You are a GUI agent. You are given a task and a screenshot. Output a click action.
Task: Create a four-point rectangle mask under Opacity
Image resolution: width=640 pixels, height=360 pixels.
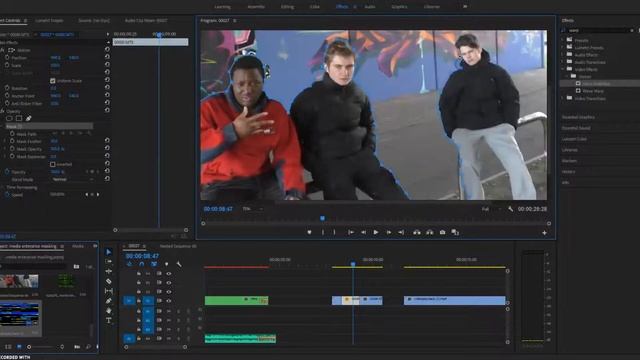(x=19, y=118)
